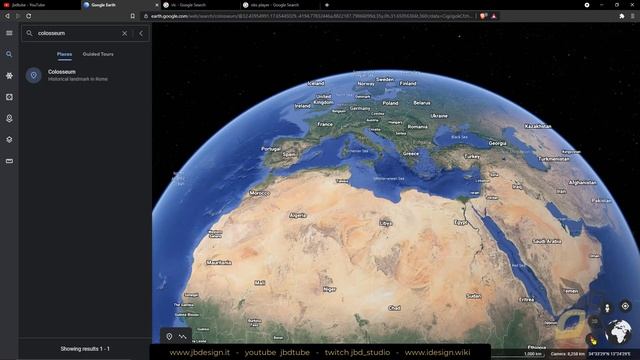
Task: Drop the Pegman for Street View
Action: coord(607,308)
